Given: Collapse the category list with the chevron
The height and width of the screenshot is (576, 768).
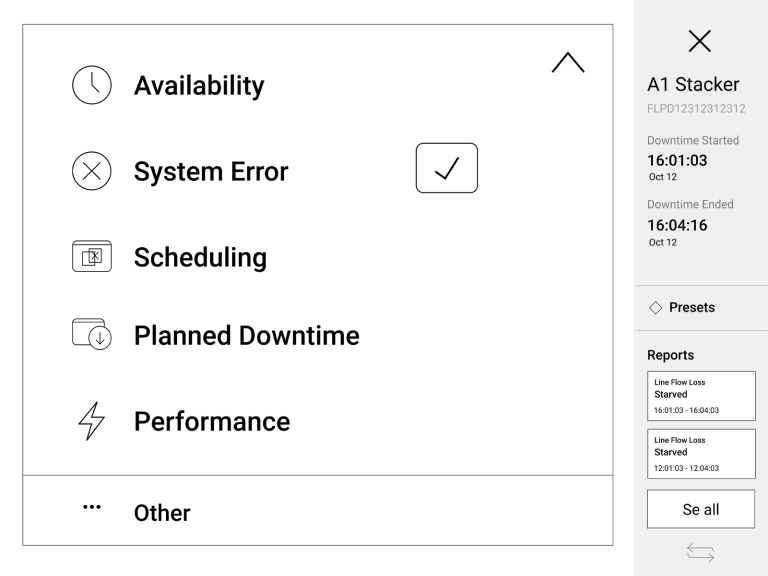Looking at the screenshot, I should click(x=567, y=62).
